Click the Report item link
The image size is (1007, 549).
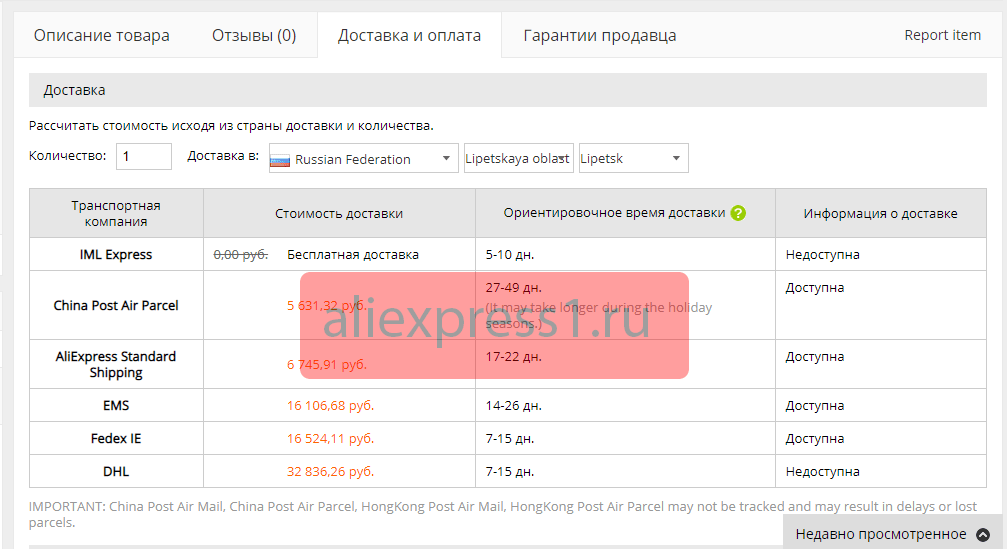942,35
